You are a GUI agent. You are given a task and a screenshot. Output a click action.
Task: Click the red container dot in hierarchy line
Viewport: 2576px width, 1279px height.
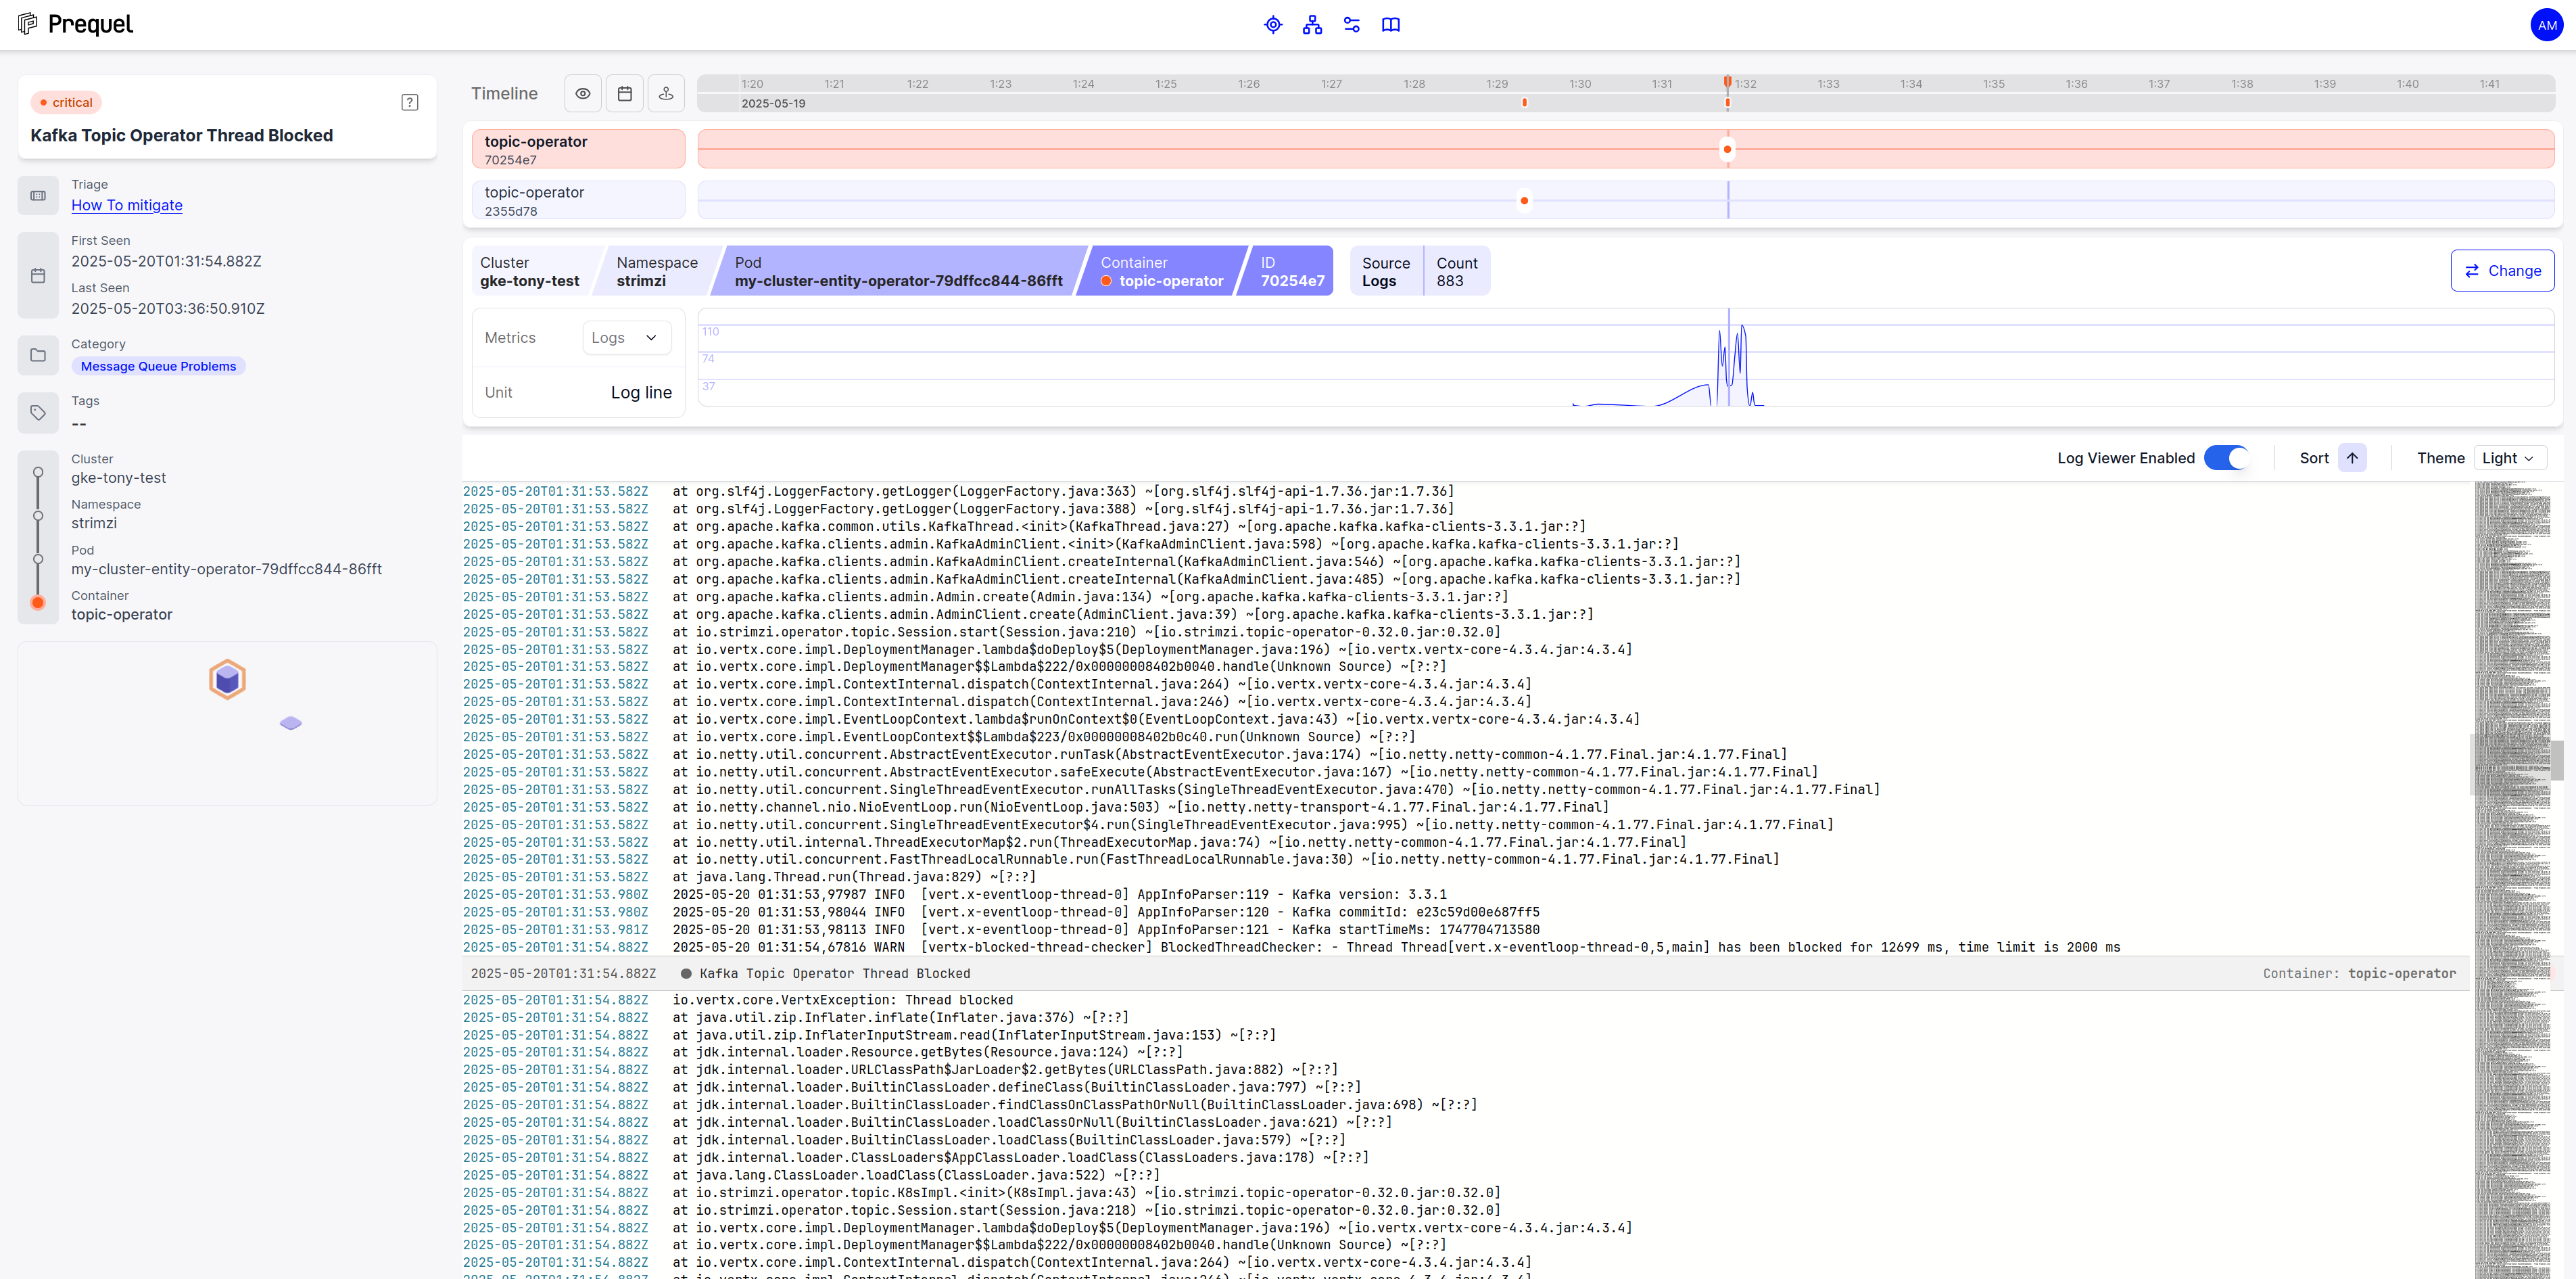[38, 602]
